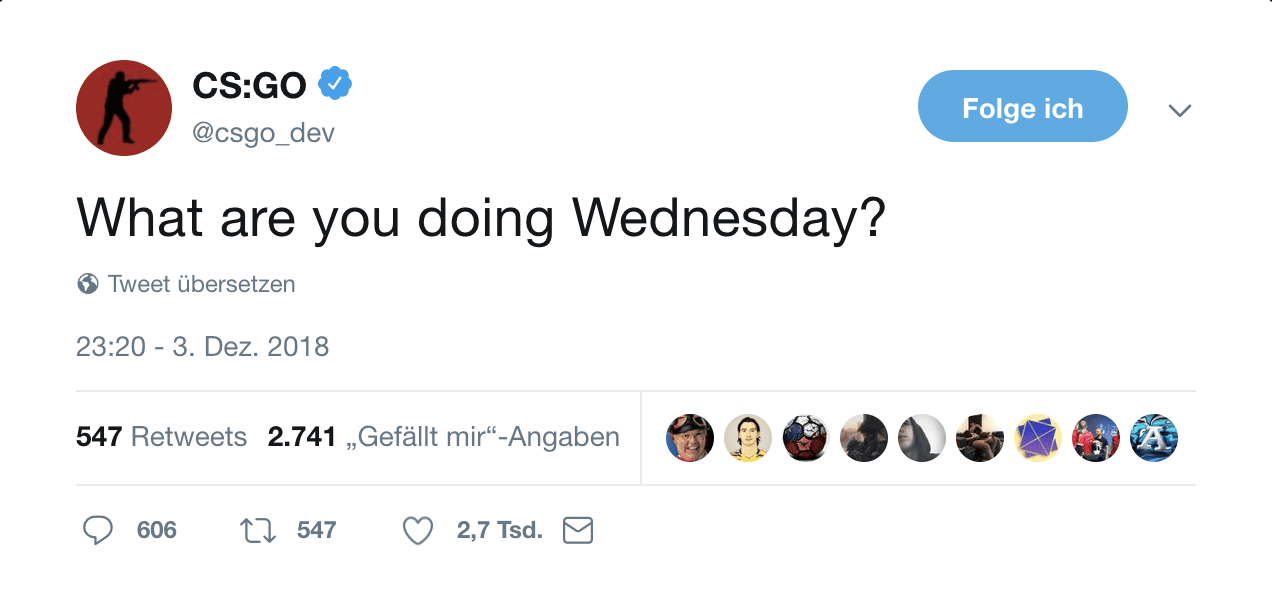Like the tweet with the heart icon

coord(417,530)
